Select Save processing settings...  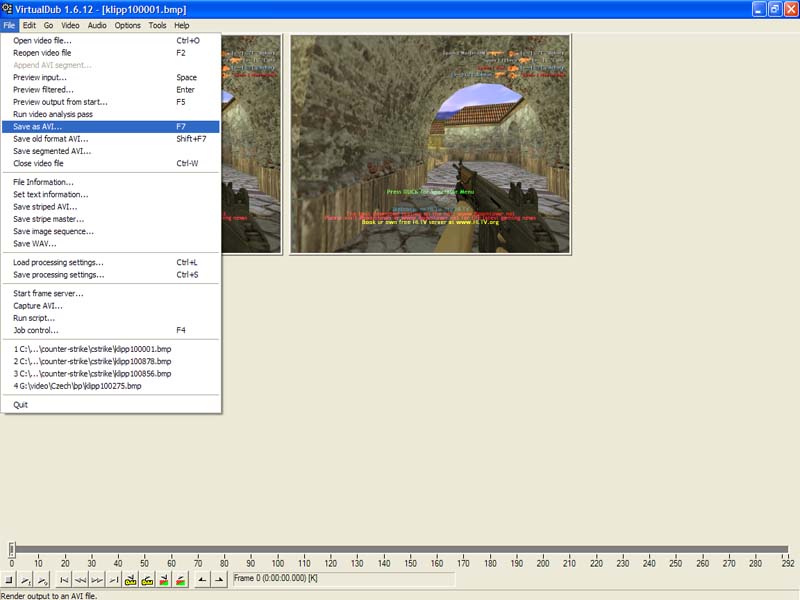coord(111,274)
